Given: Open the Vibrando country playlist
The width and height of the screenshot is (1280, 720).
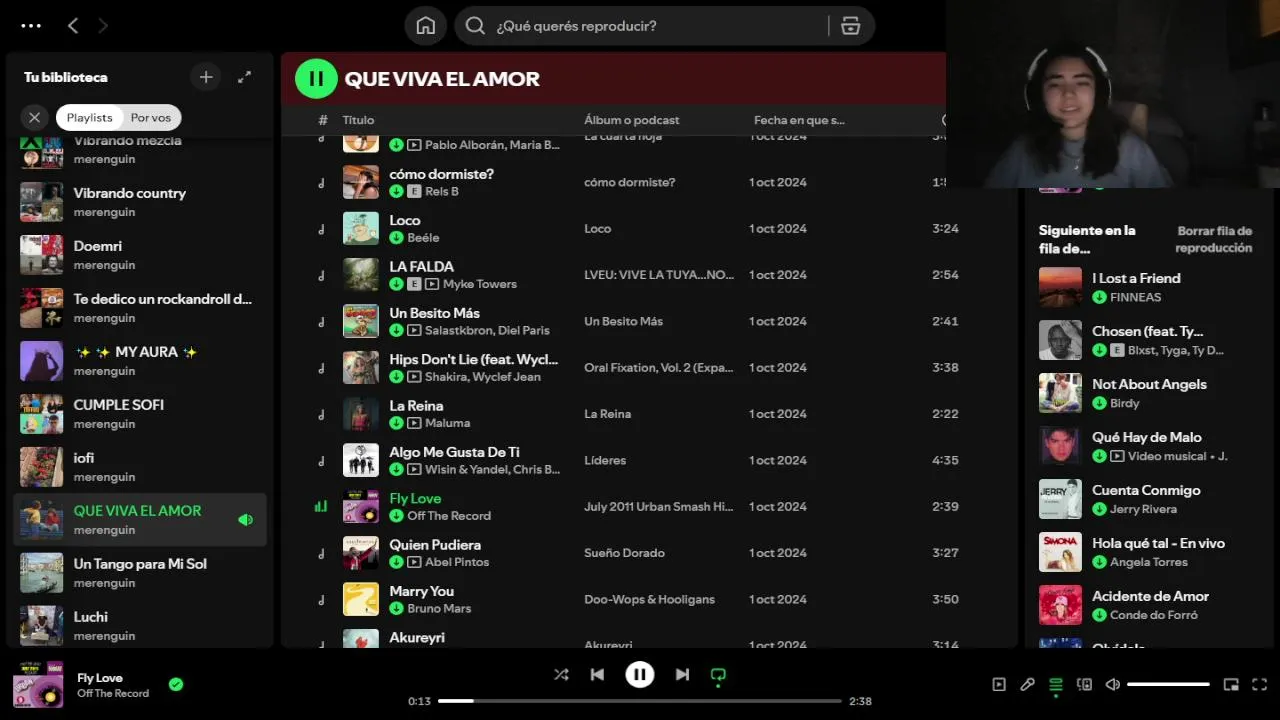Looking at the screenshot, I should [x=140, y=202].
